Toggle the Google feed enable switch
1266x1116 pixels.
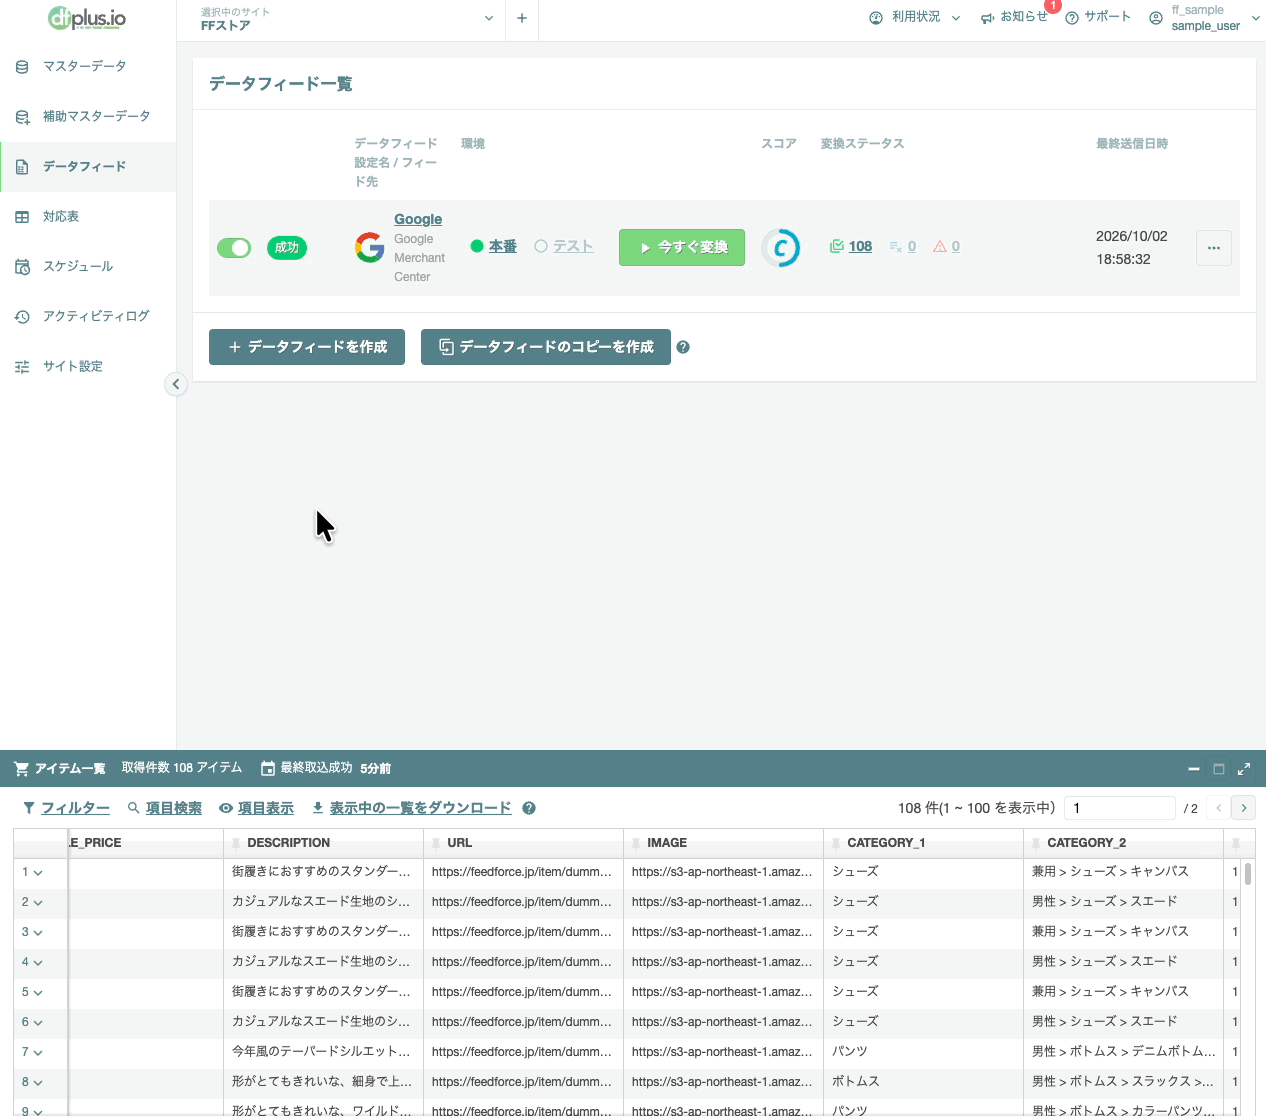[x=234, y=247]
